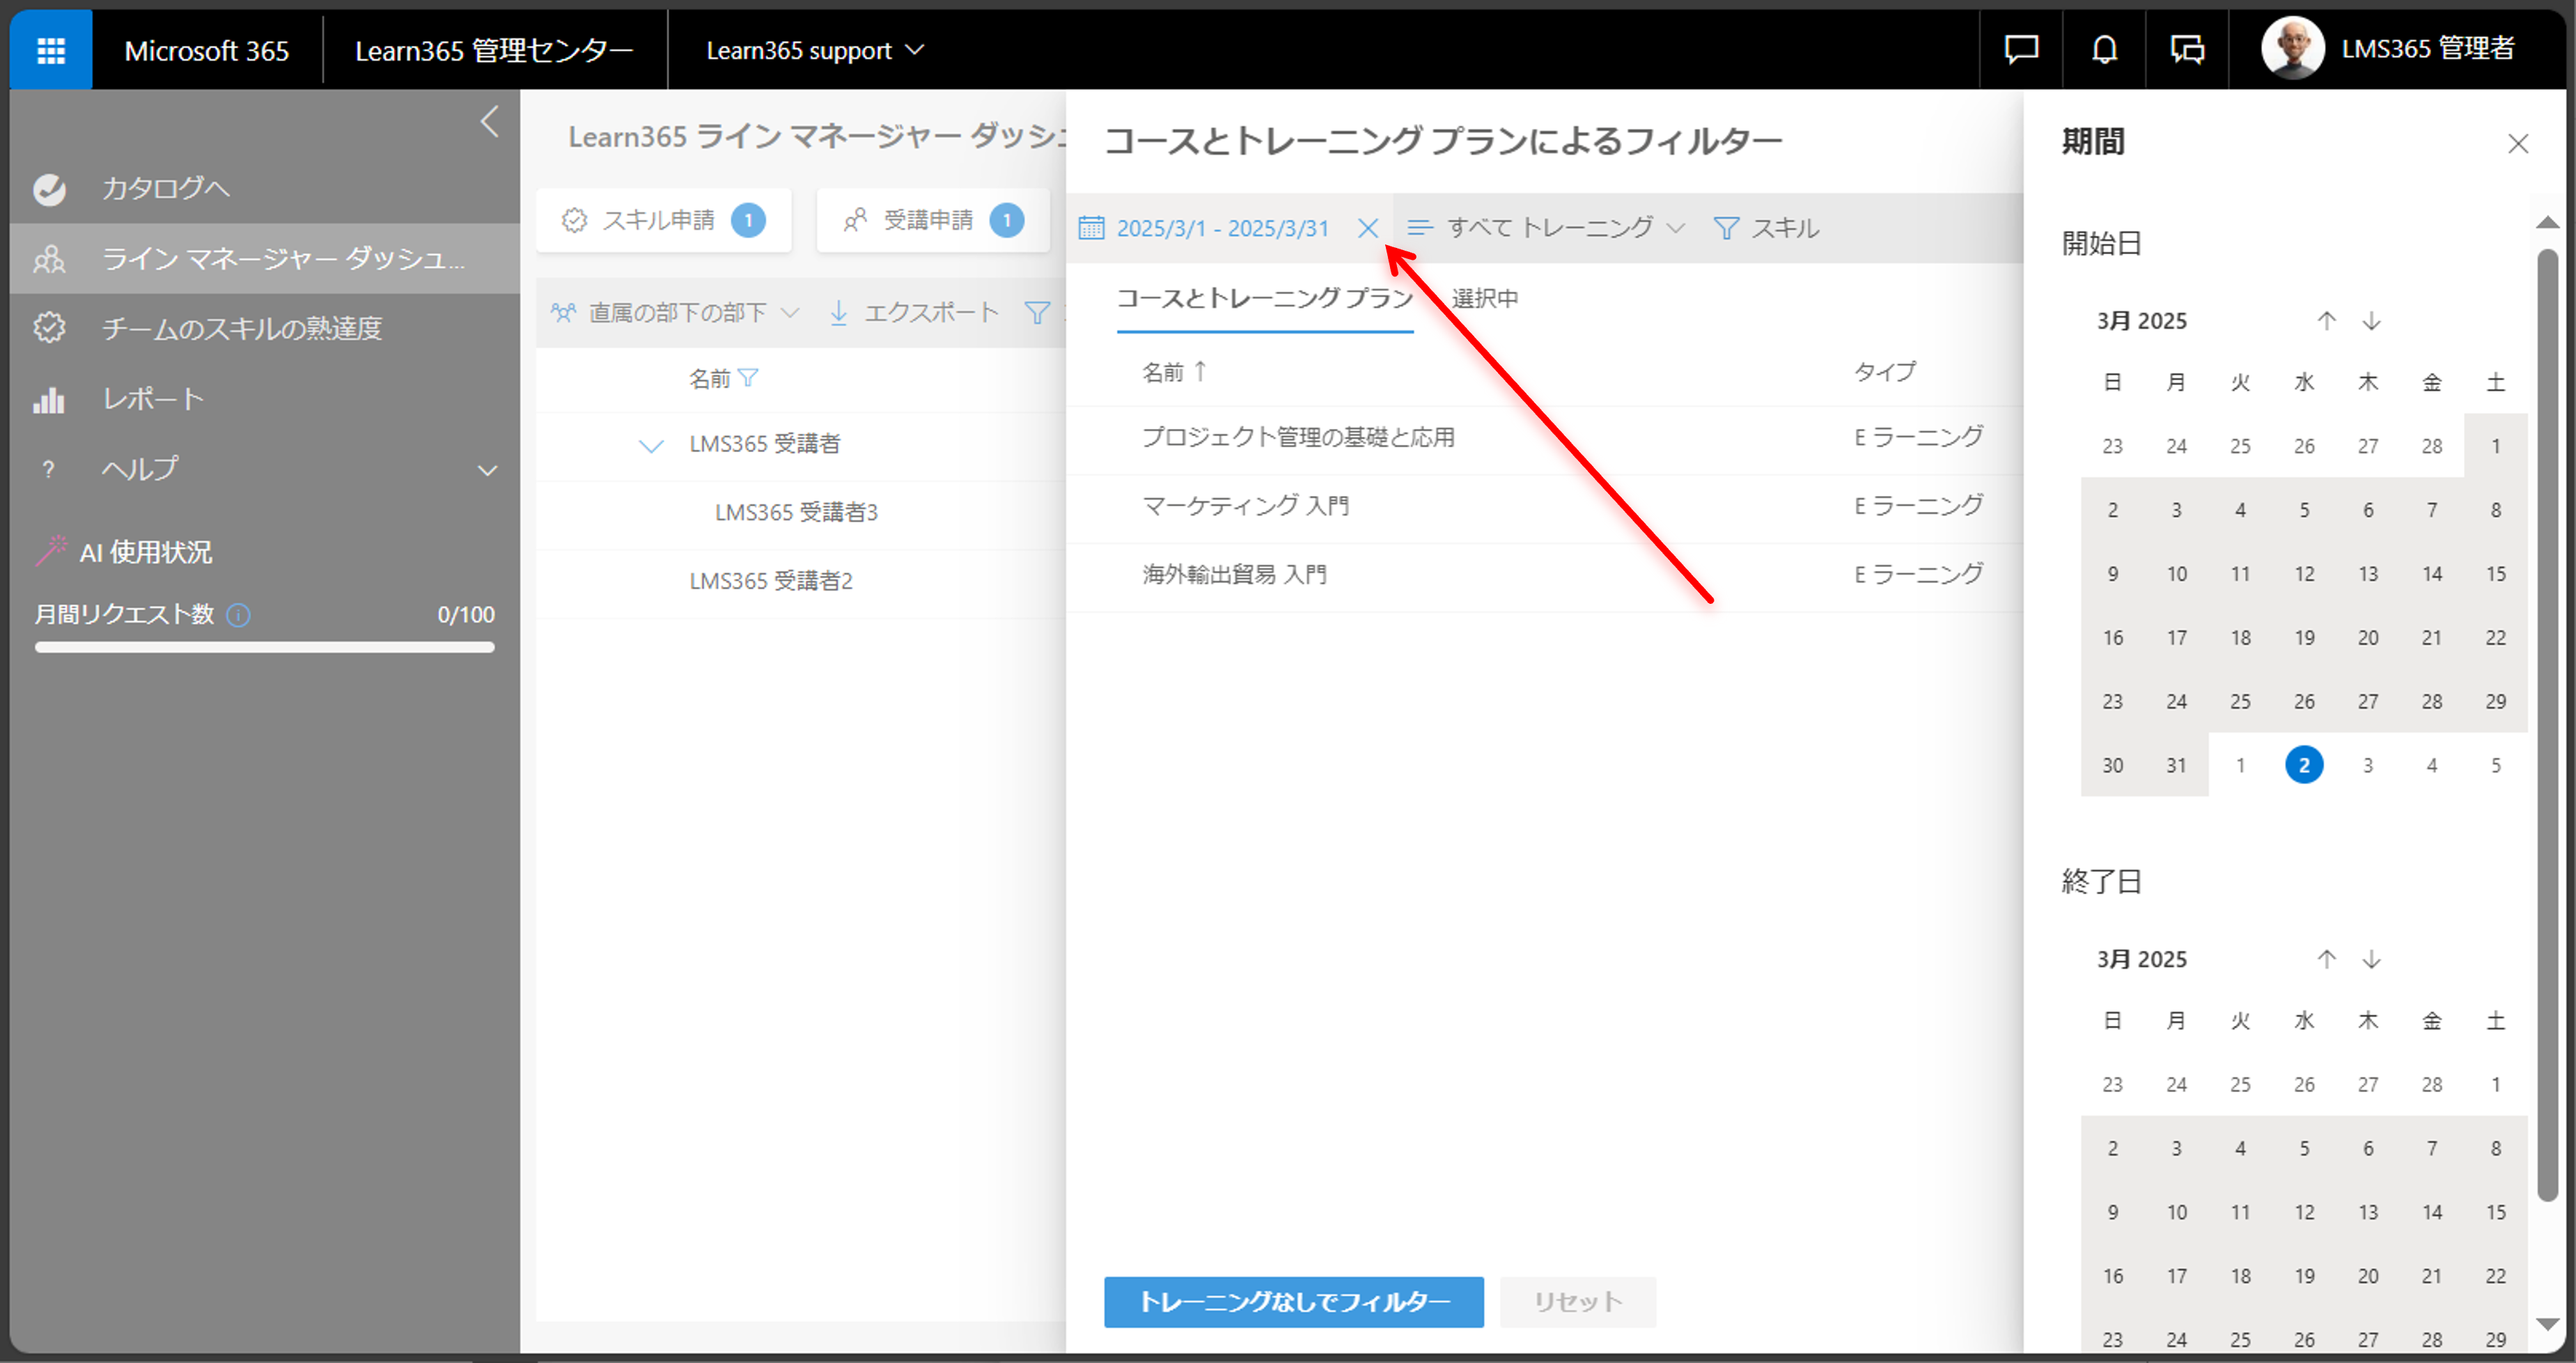Screen dimensions: 2576x1363
Task: Open the Learn365 support dropdown
Action: point(815,50)
